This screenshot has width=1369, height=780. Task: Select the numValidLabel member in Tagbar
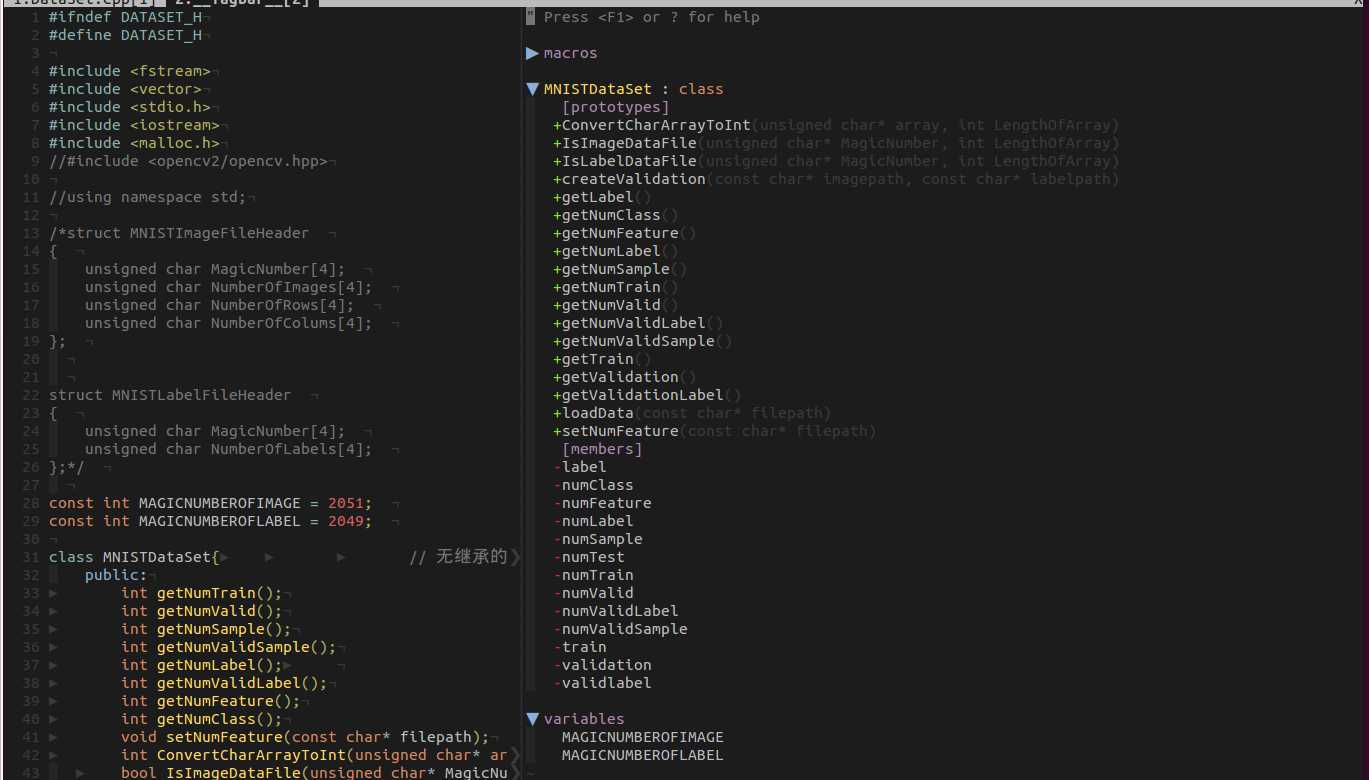pyautogui.click(x=620, y=611)
